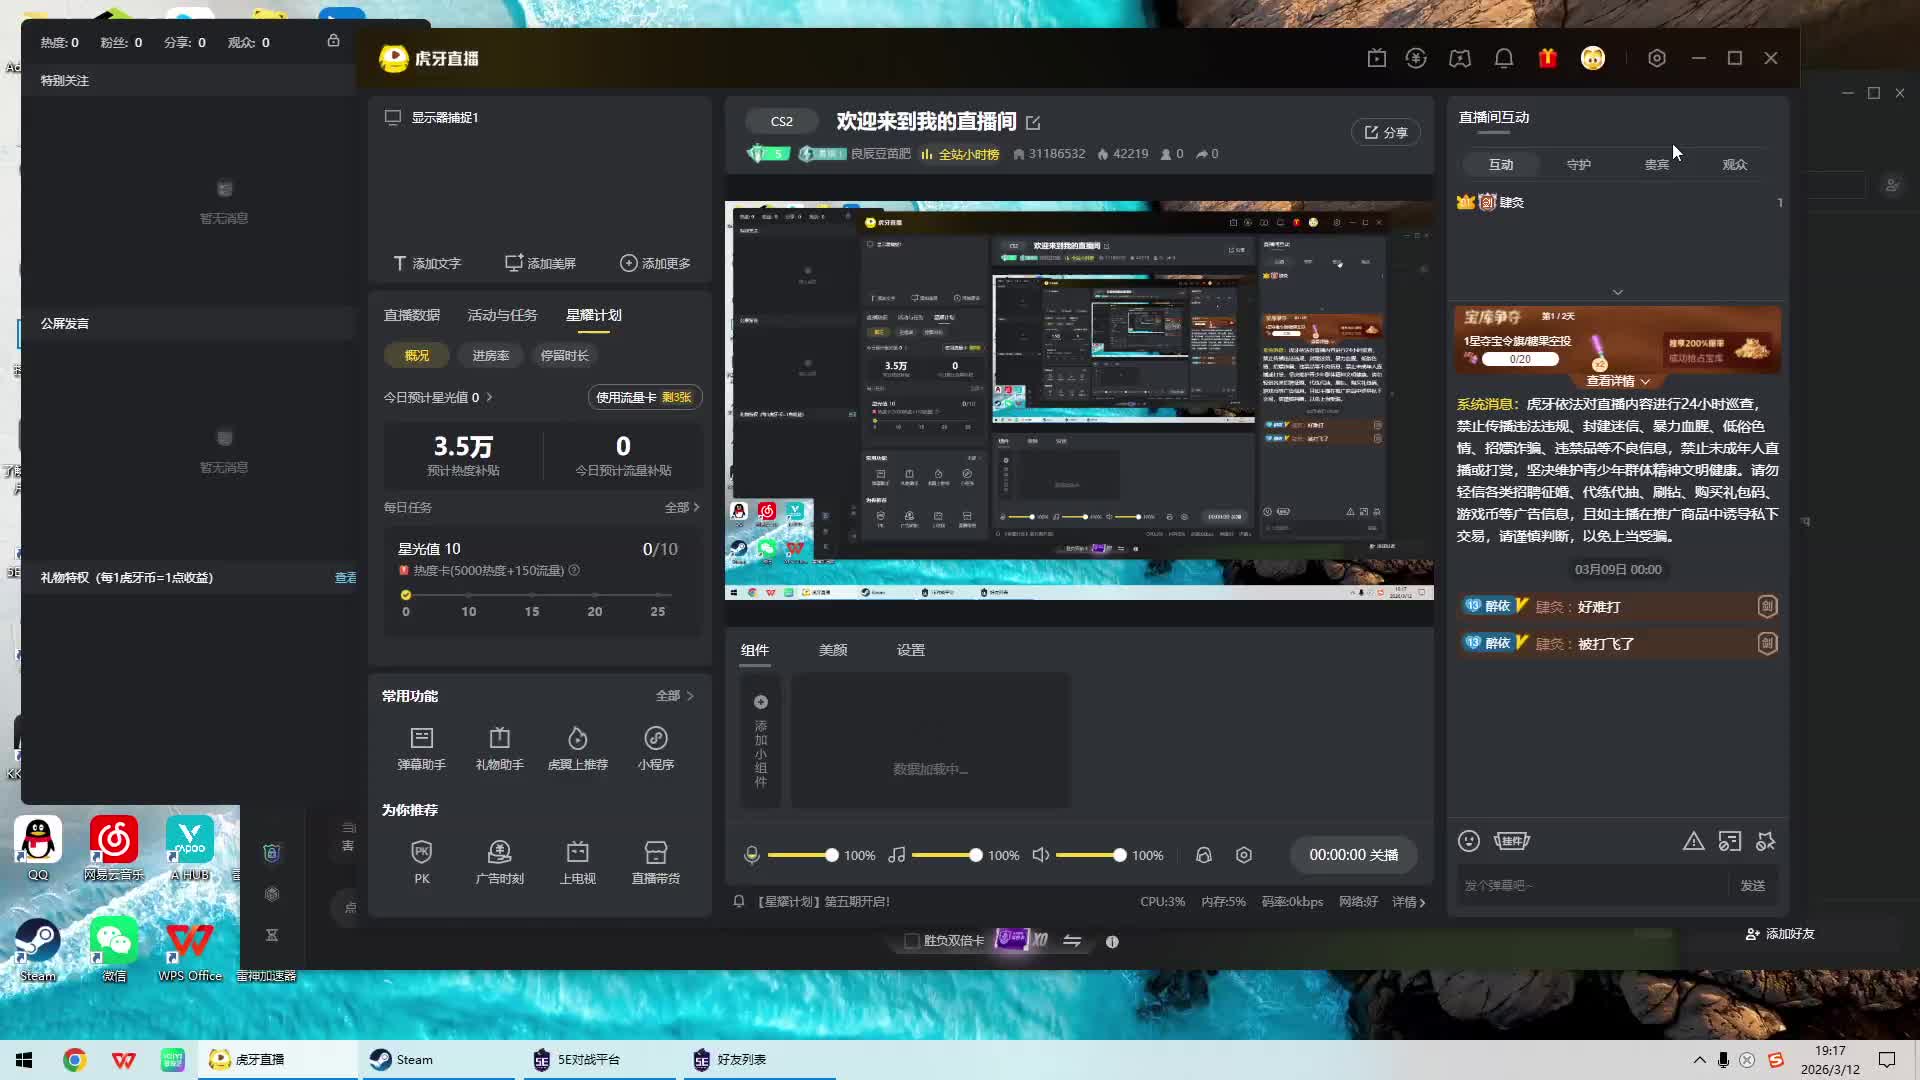This screenshot has height=1080, width=1920.
Task: Open the notification bell in title bar
Action: pyautogui.click(x=1503, y=59)
